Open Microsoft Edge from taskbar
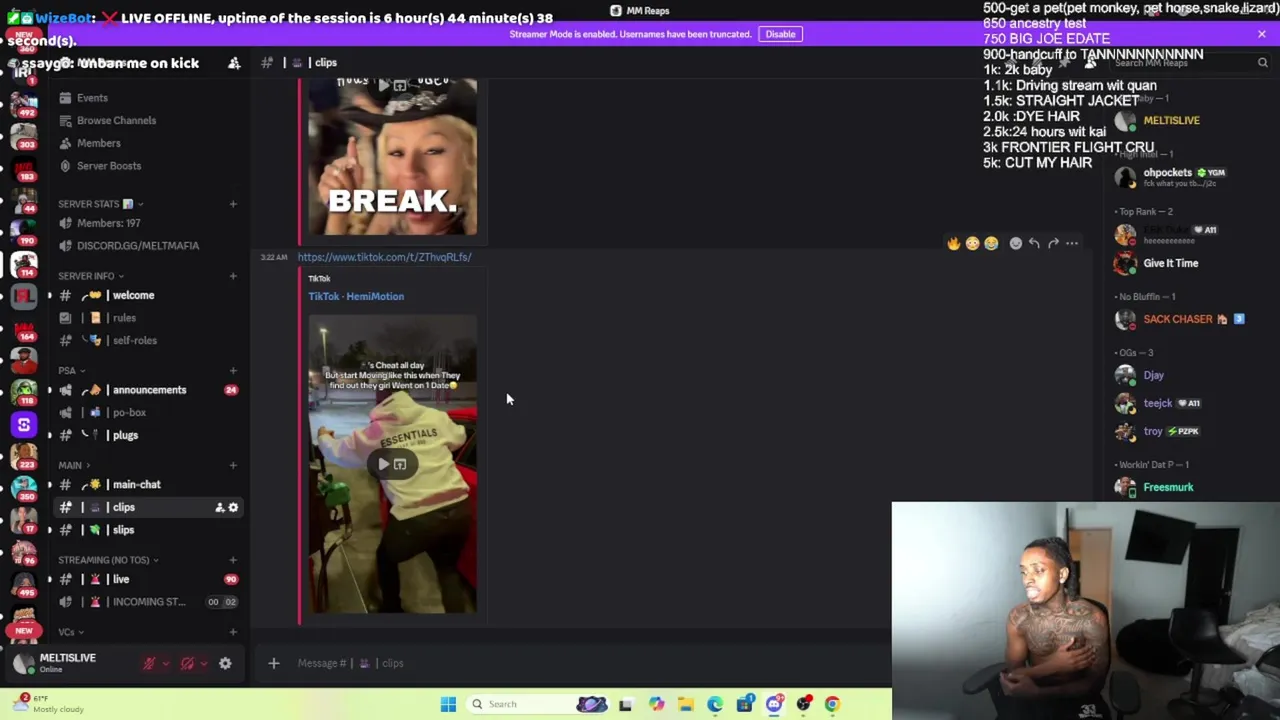The height and width of the screenshot is (720, 1280). (715, 704)
